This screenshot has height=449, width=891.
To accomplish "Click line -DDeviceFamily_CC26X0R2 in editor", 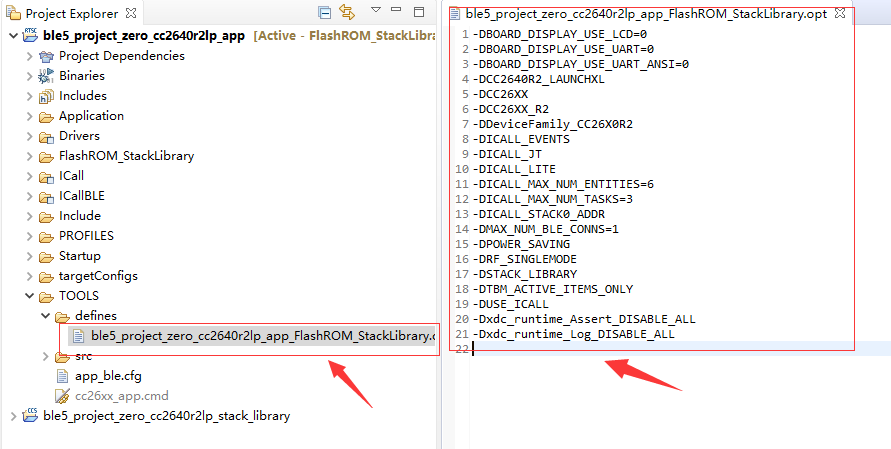I will tap(552, 124).
